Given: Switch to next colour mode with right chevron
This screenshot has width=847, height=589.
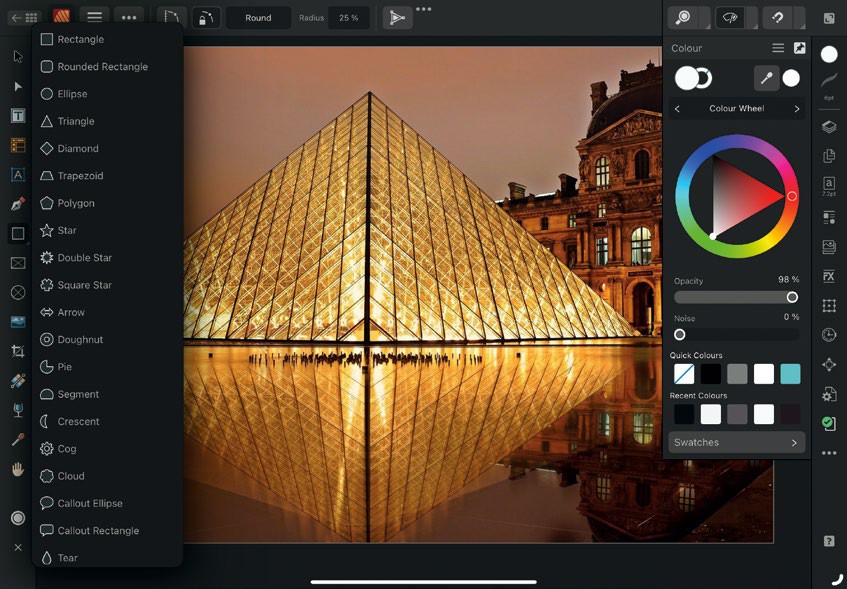Looking at the screenshot, I should (x=797, y=109).
